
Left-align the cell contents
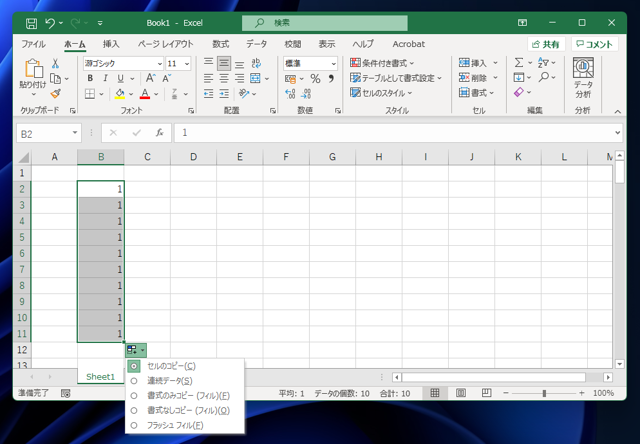(209, 78)
